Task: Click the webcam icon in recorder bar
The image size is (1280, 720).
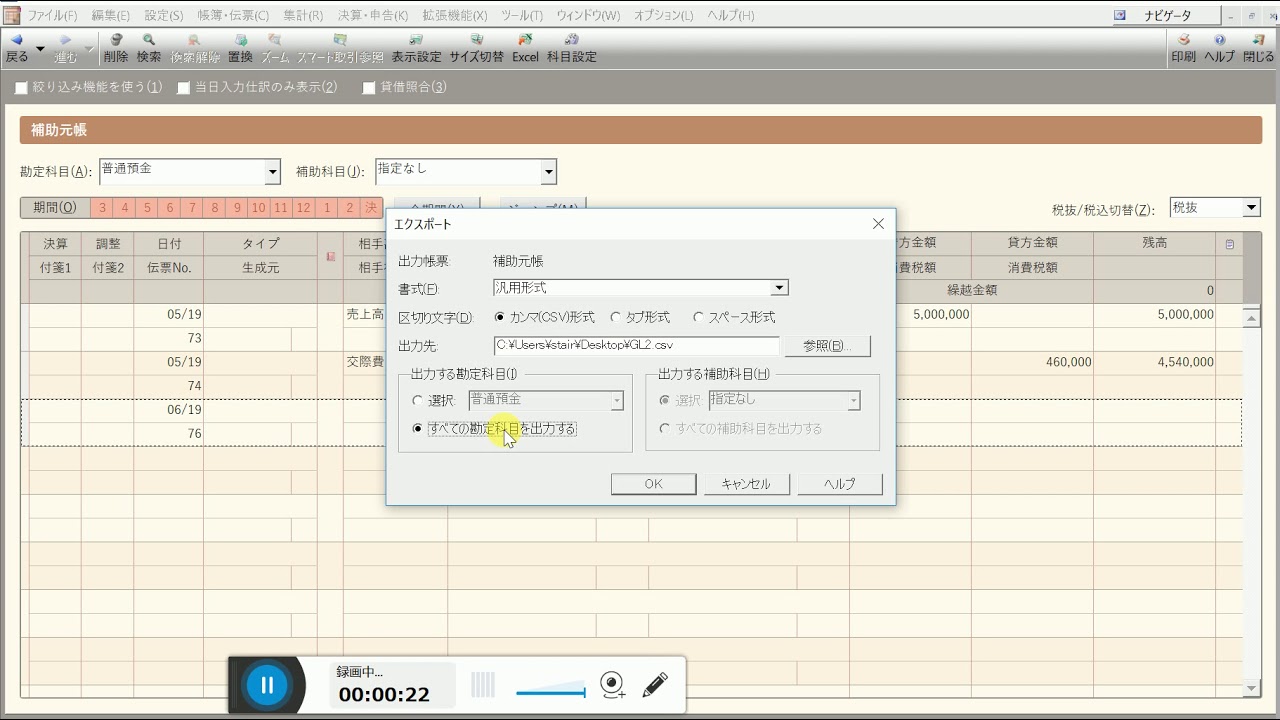Action: (613, 685)
